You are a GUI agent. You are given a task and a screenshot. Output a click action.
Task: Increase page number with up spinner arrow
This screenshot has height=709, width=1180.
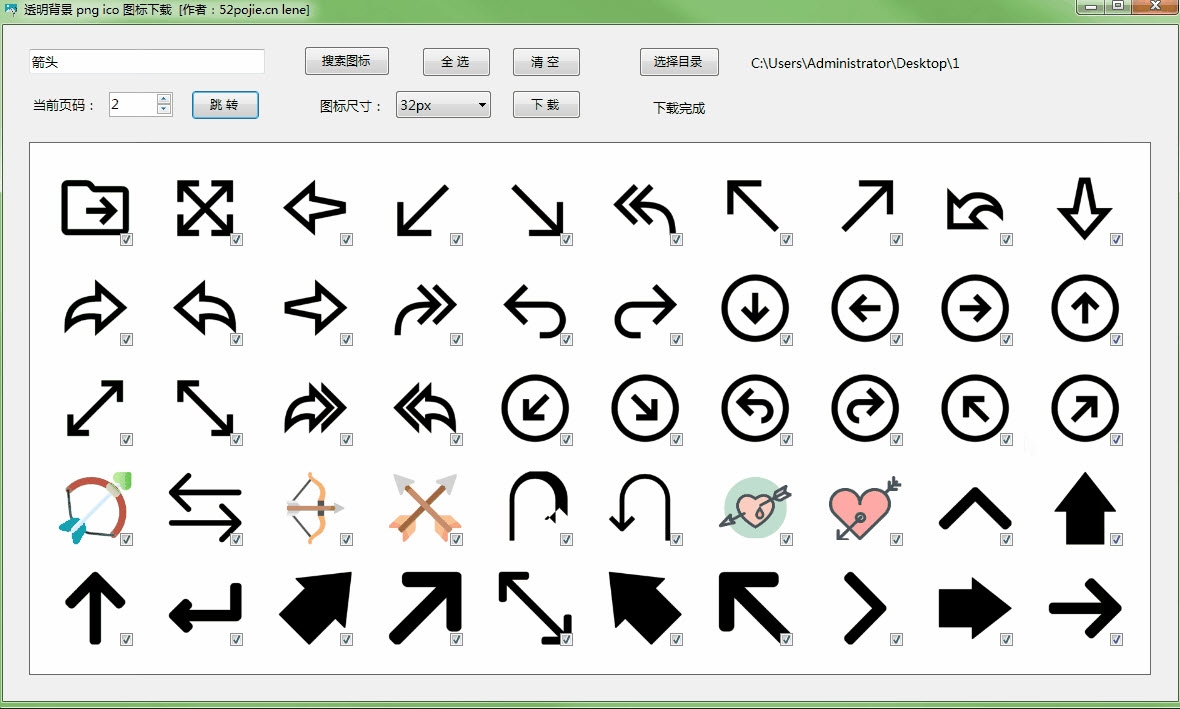click(164, 99)
